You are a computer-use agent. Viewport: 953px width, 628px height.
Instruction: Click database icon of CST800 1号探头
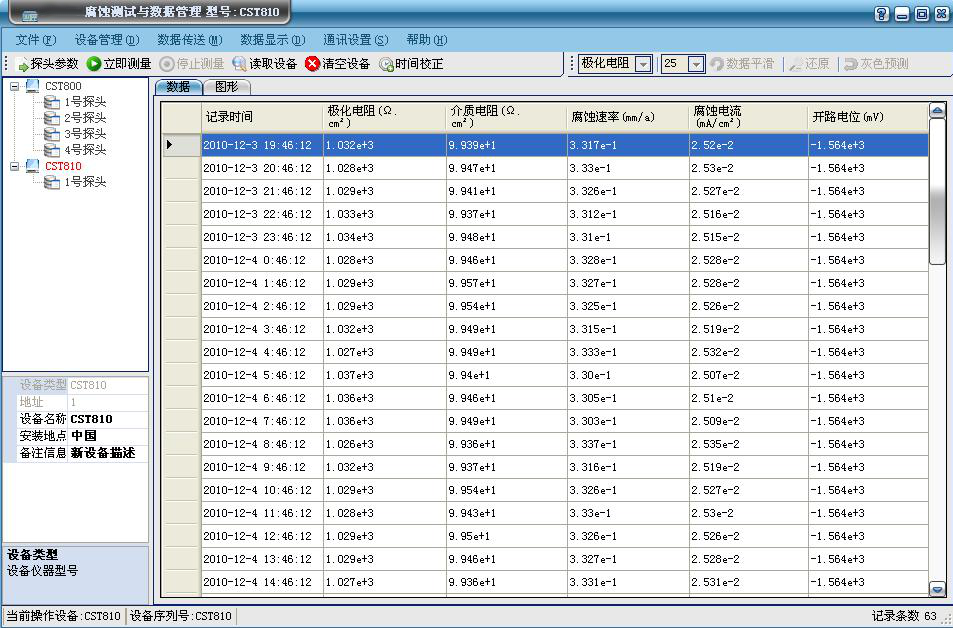point(52,102)
